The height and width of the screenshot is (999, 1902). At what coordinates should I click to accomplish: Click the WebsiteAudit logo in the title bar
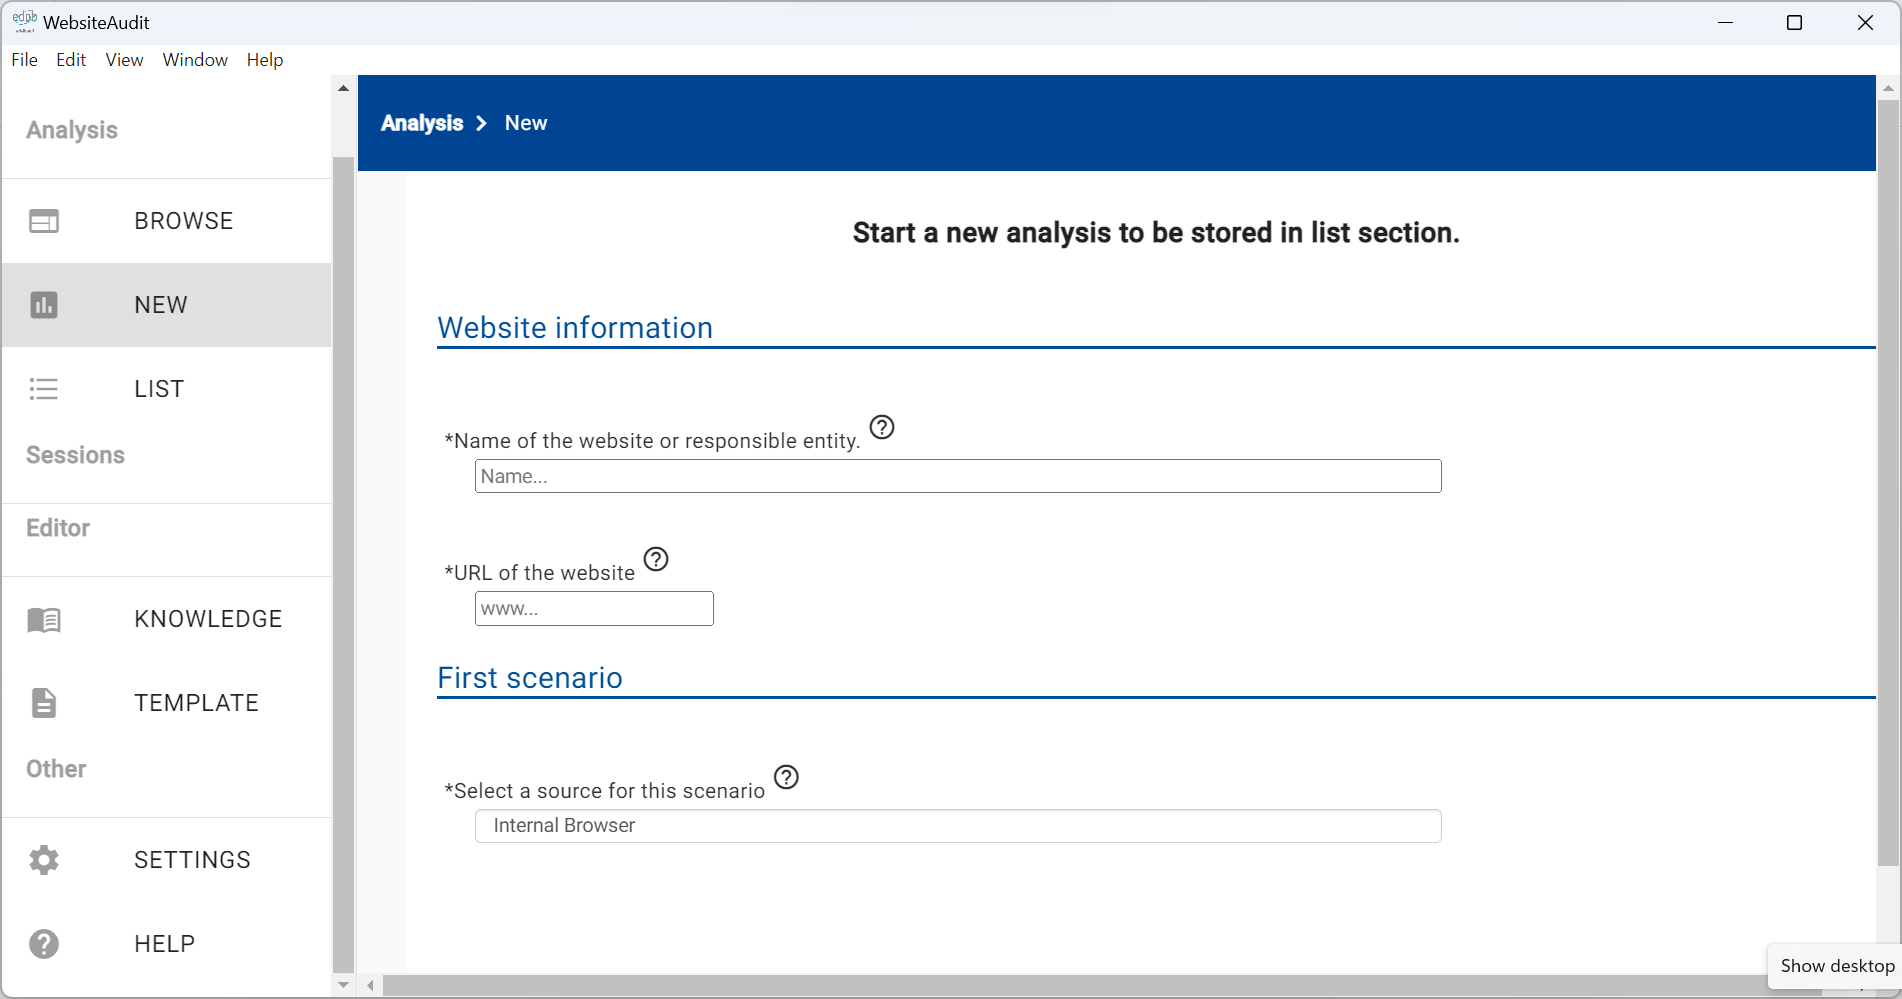(x=23, y=20)
